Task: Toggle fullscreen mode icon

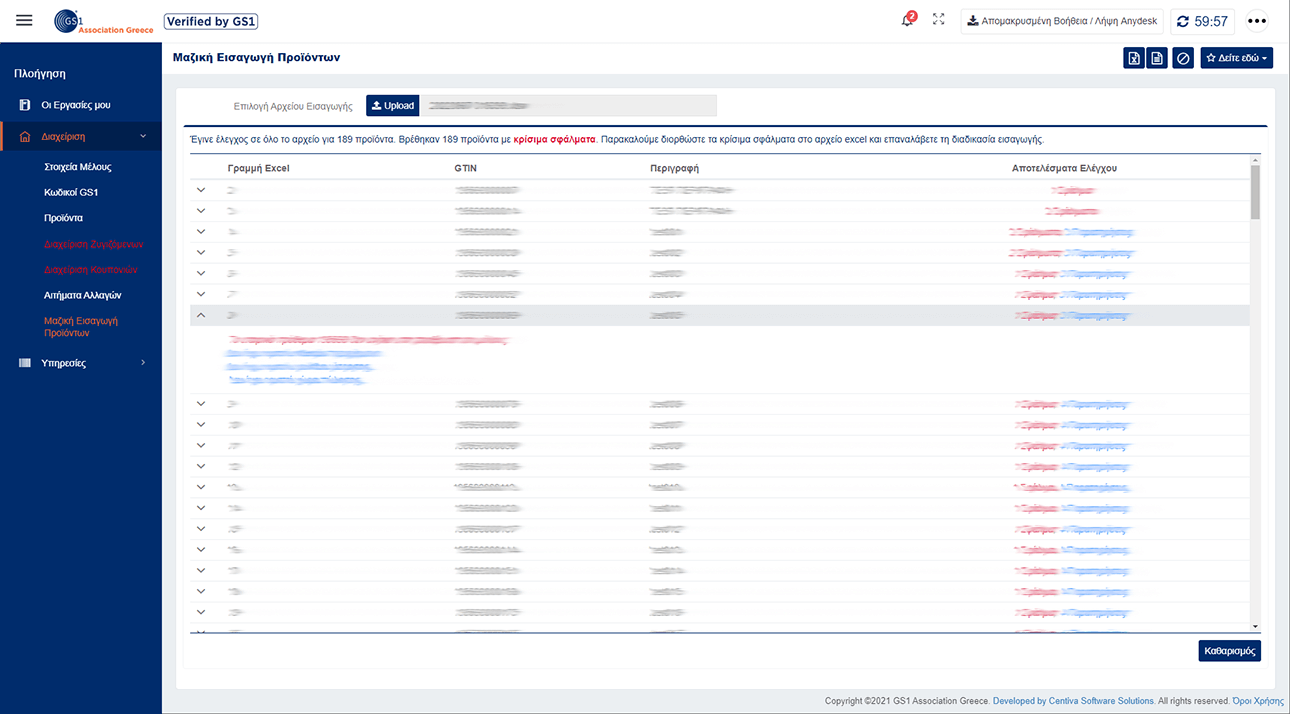Action: click(x=938, y=20)
